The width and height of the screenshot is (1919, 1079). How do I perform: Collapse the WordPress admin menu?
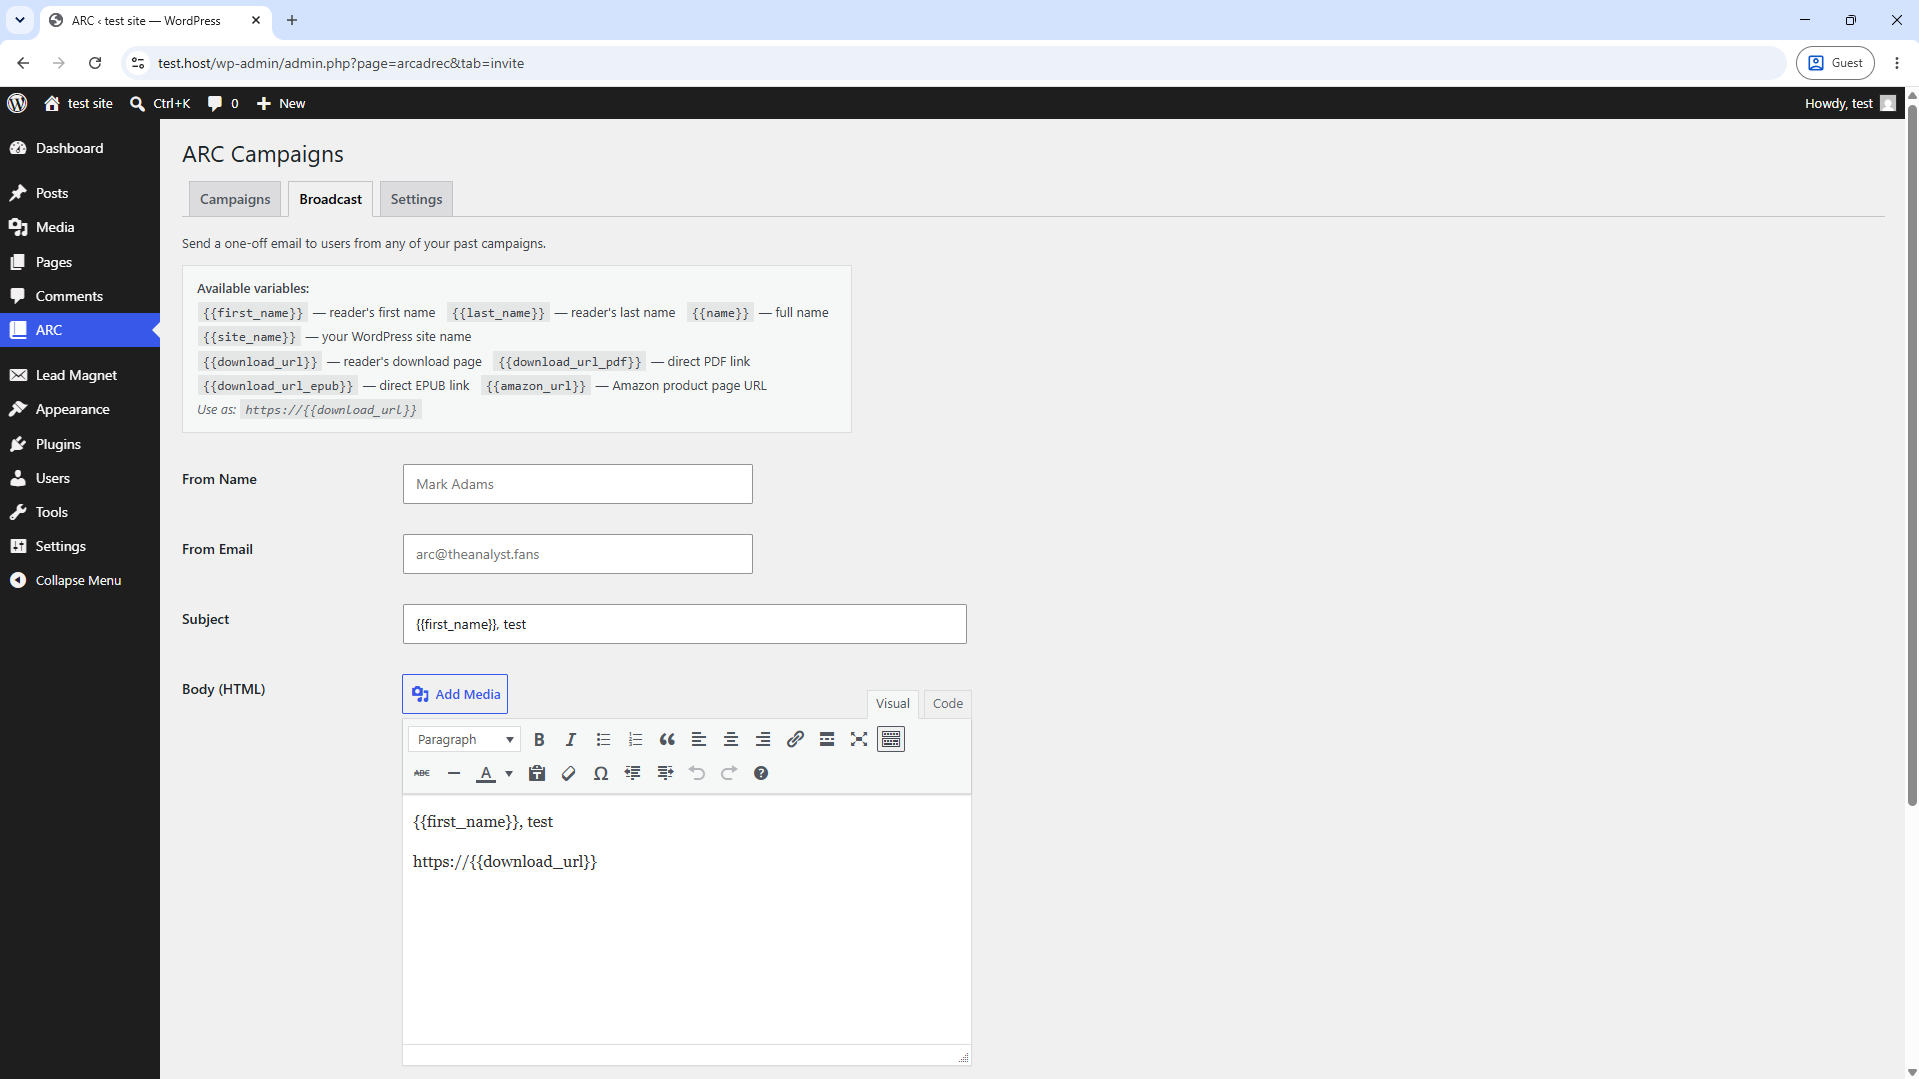tap(80, 580)
